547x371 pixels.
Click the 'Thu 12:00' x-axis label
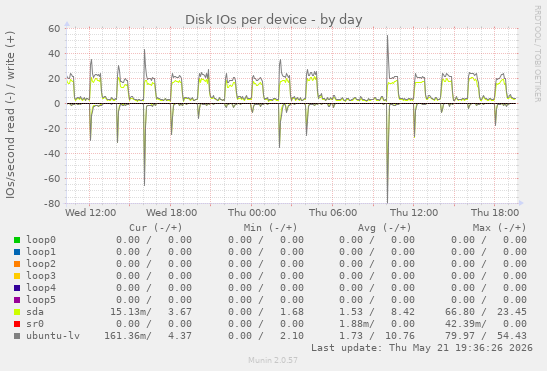click(414, 213)
